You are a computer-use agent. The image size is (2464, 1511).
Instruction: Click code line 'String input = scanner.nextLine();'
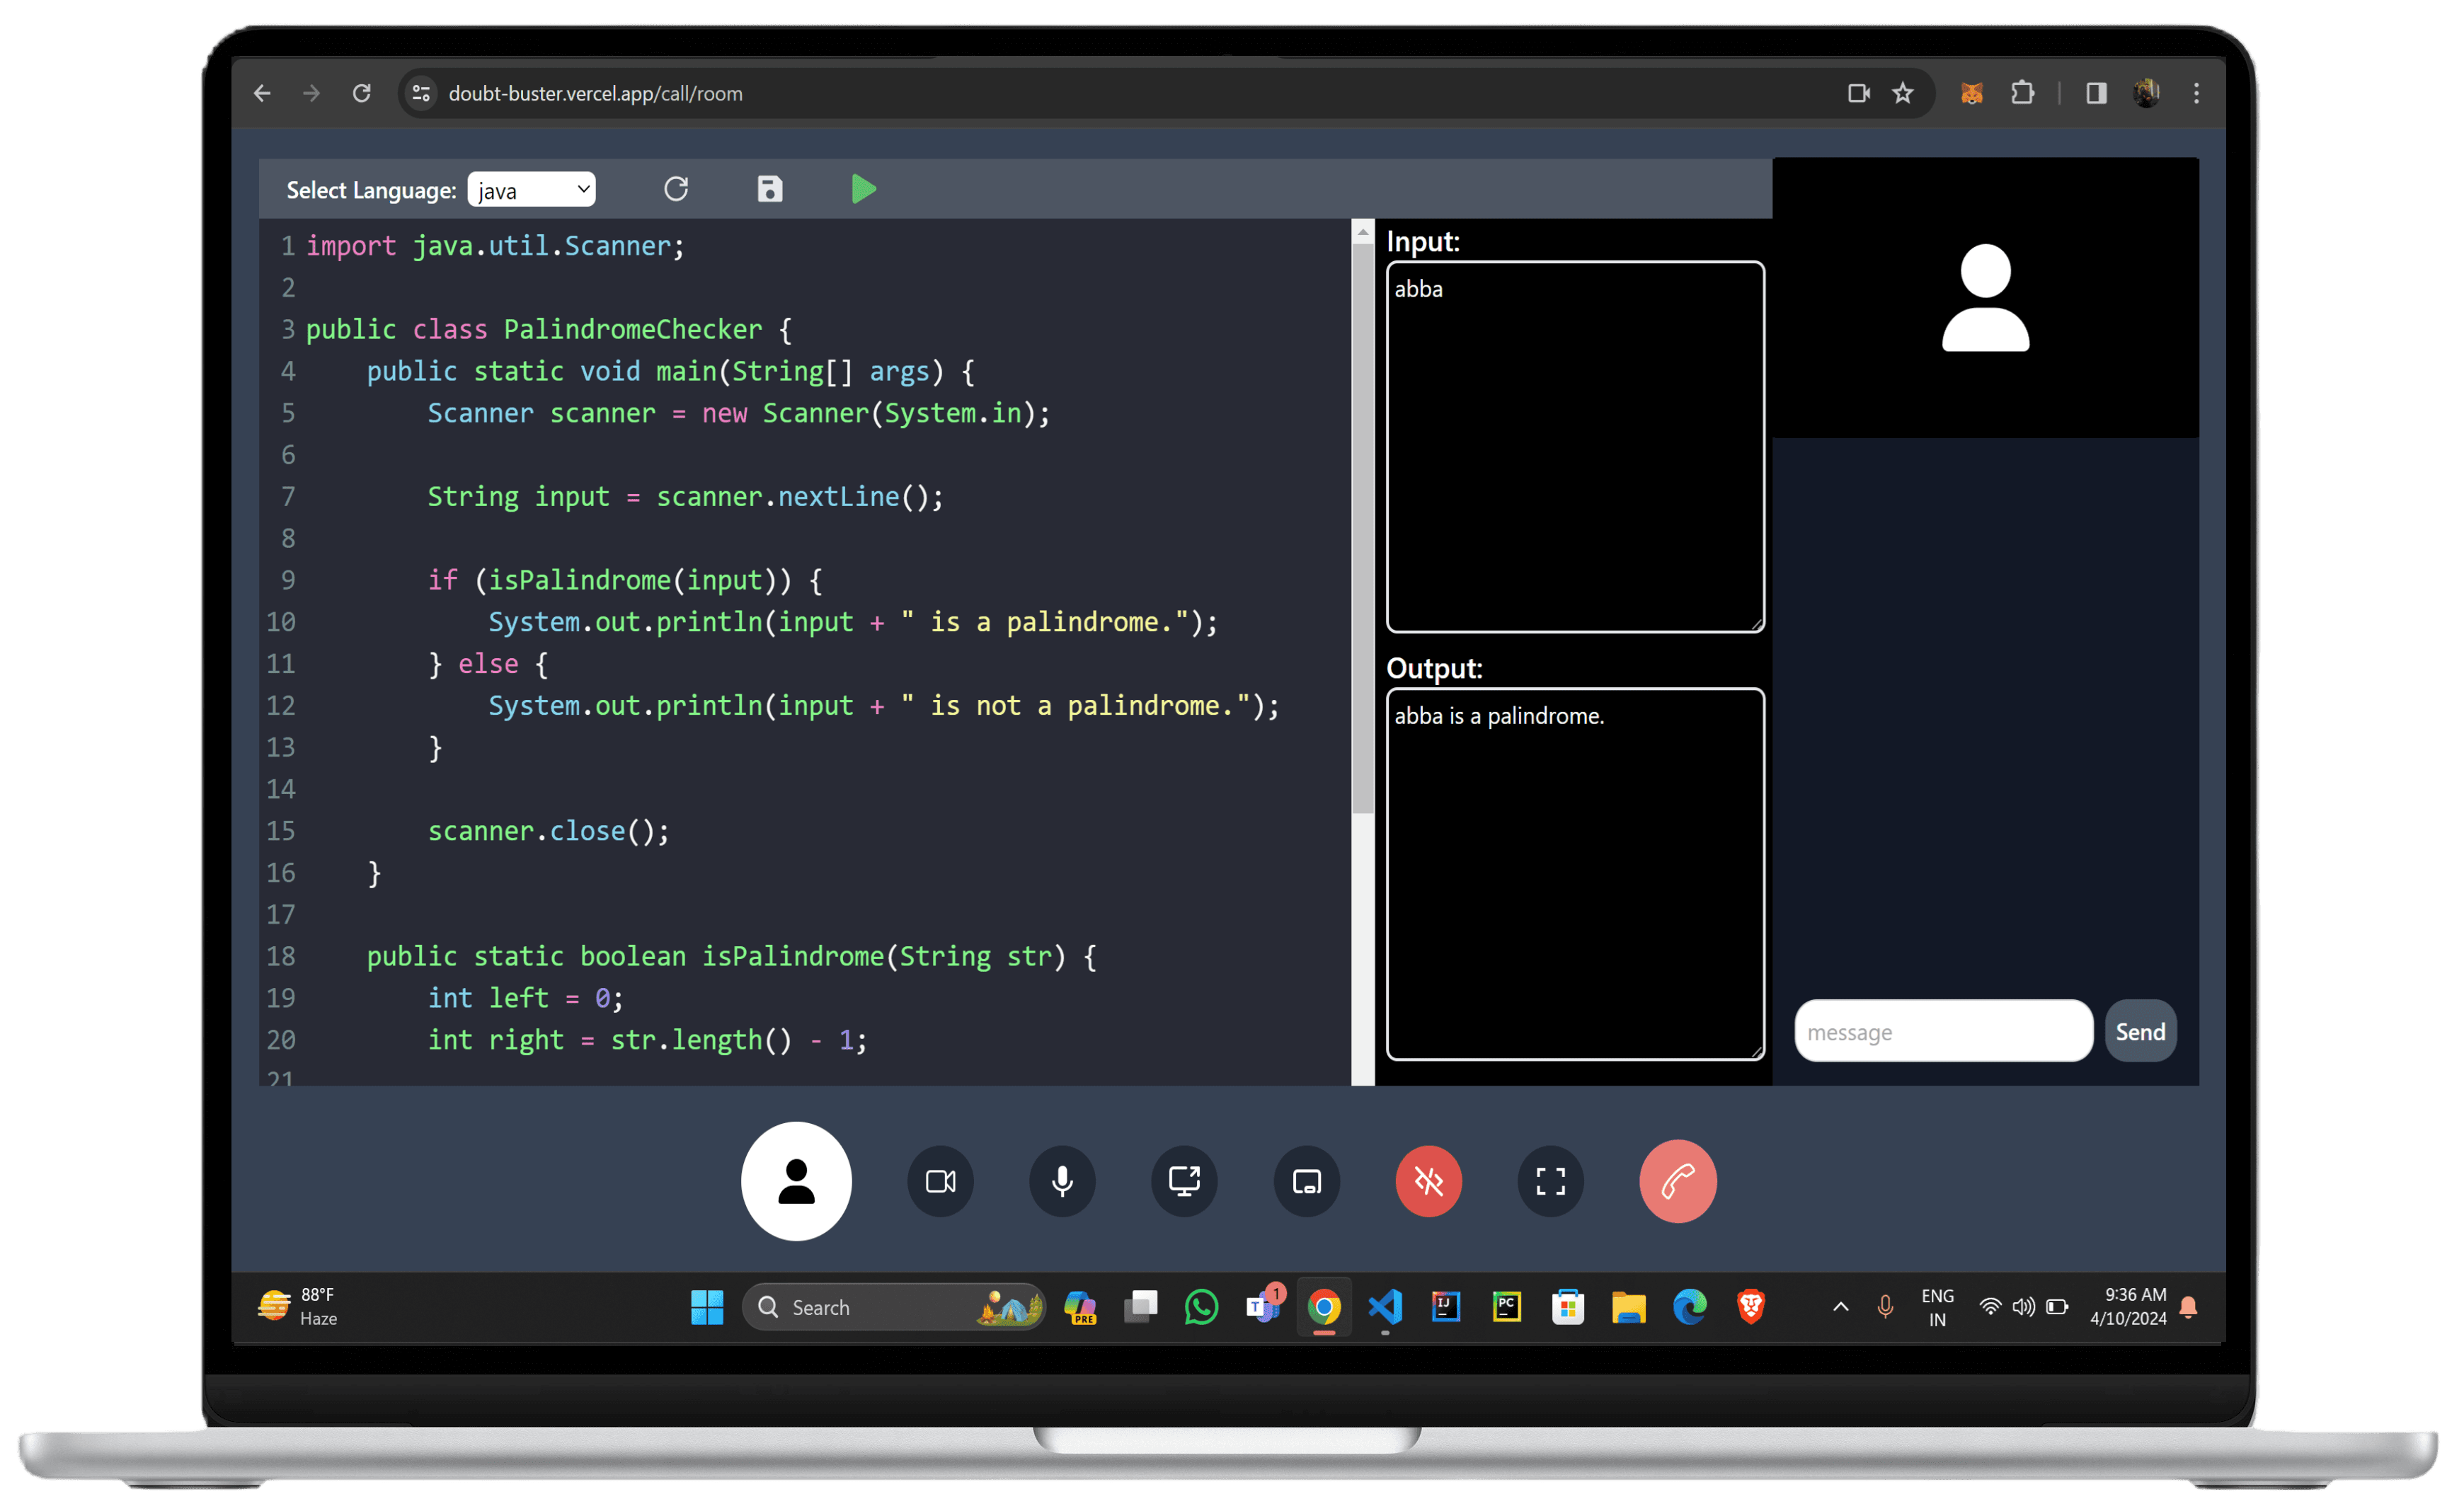[x=686, y=497]
